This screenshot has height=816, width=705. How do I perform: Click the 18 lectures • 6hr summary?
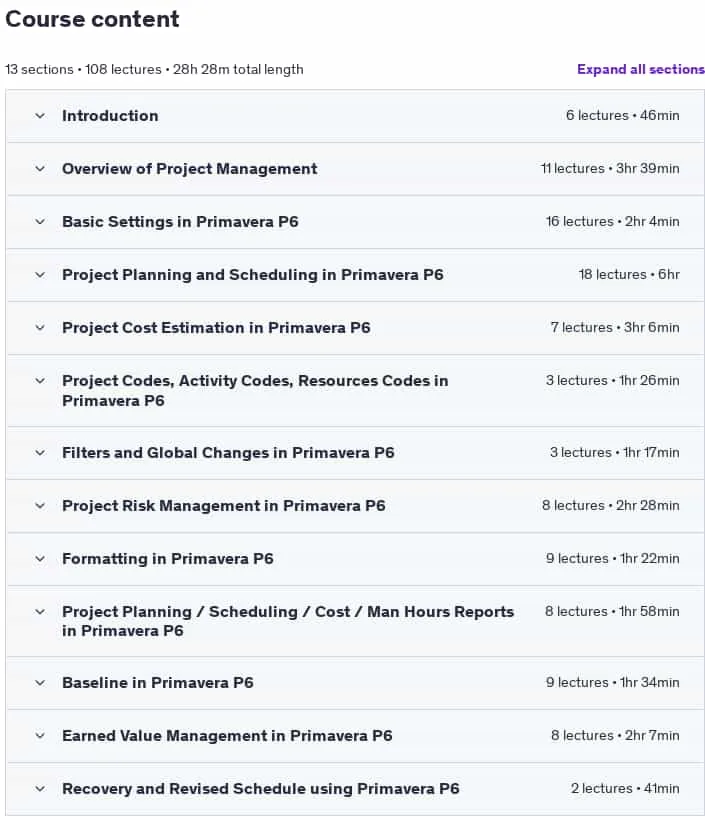pos(629,275)
